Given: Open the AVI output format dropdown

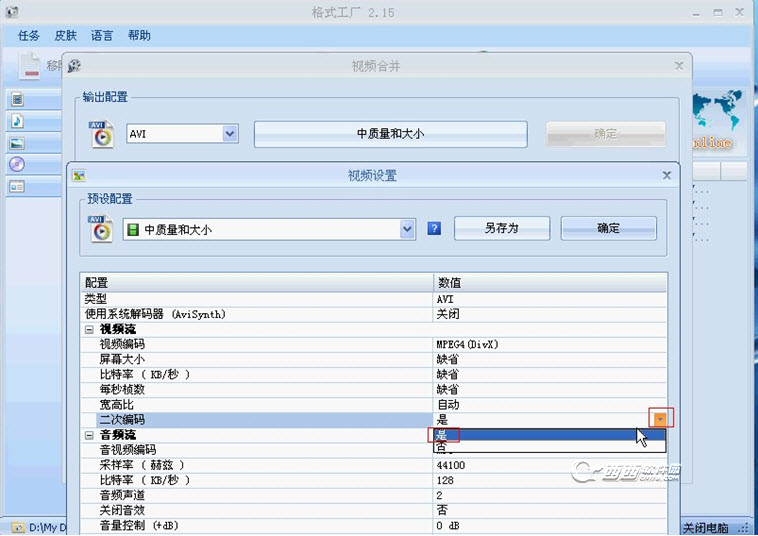Looking at the screenshot, I should coord(230,133).
